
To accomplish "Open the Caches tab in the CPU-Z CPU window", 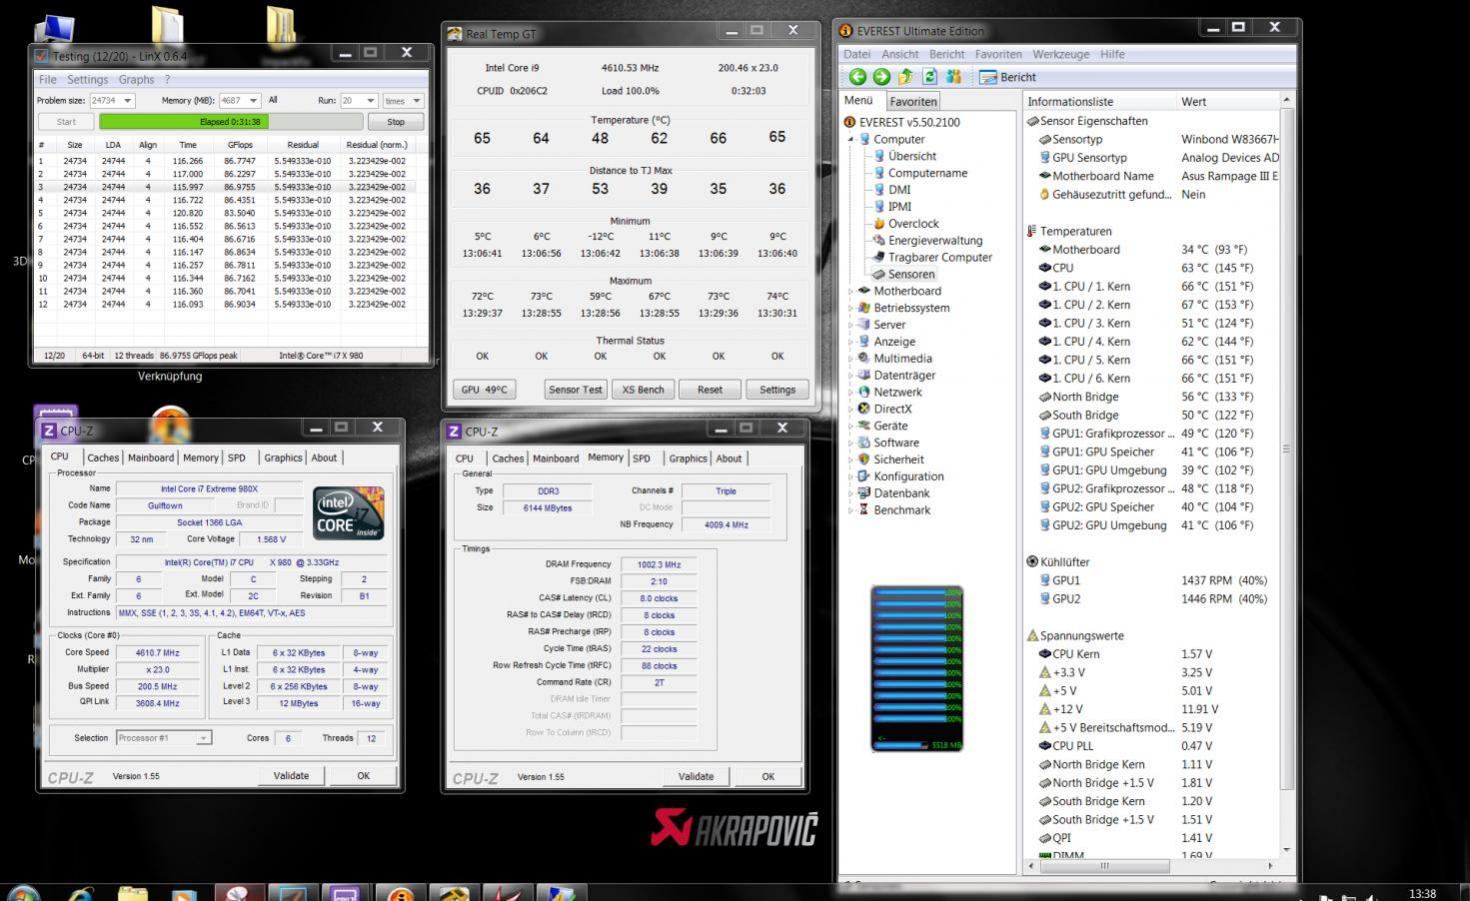I will tap(103, 457).
